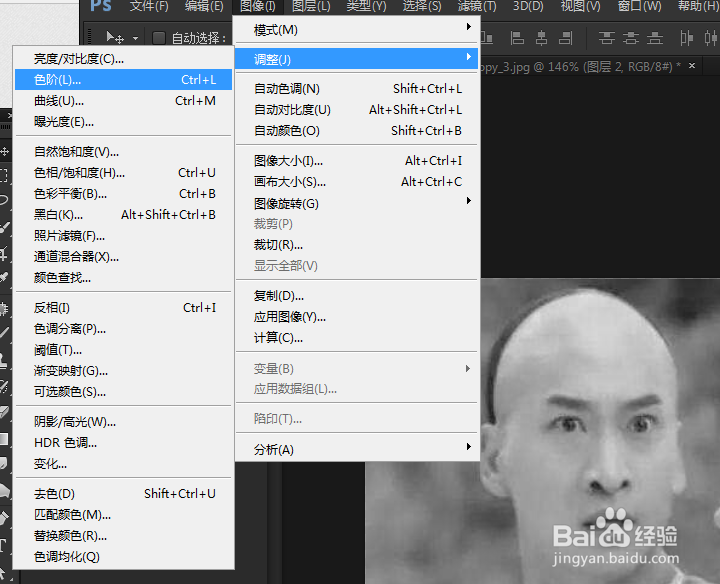Choose 黑白(K)... command
This screenshot has height=584, width=720.
124,214
